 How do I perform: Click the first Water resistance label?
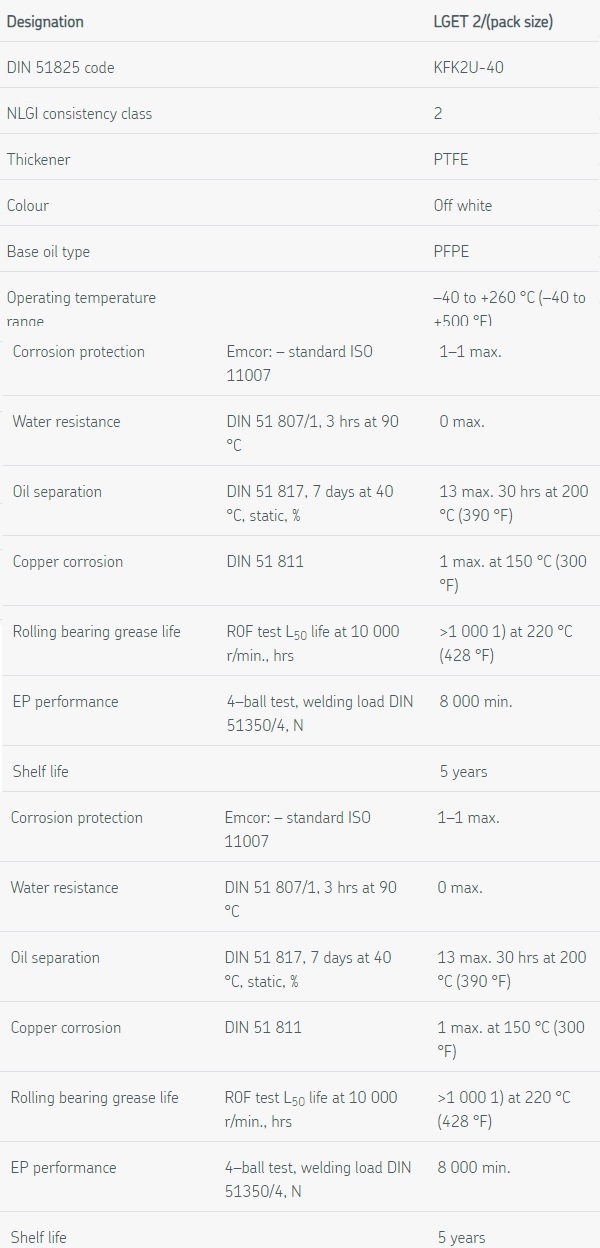(x=66, y=421)
